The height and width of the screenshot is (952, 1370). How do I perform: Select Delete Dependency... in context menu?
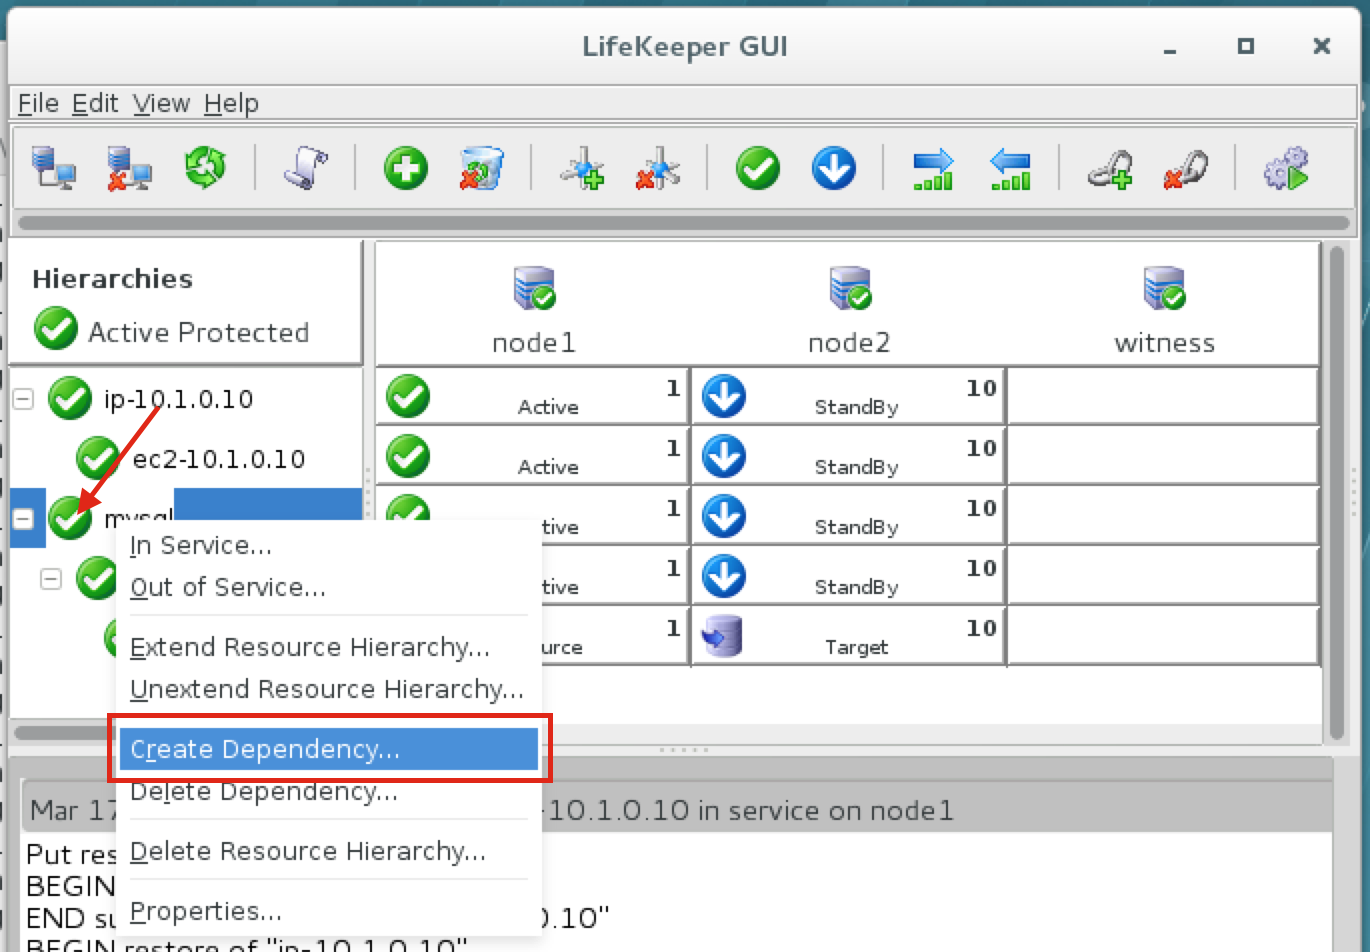(328, 791)
